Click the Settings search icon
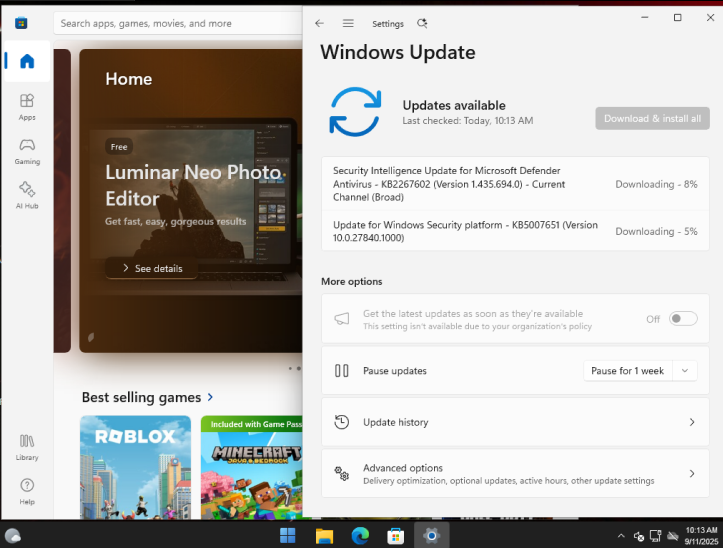 (x=422, y=23)
